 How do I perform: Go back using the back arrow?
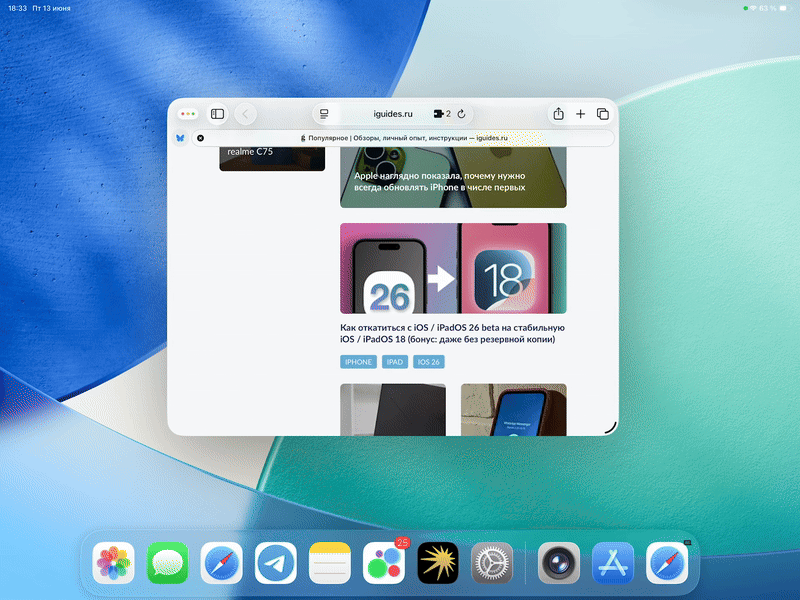coord(246,113)
